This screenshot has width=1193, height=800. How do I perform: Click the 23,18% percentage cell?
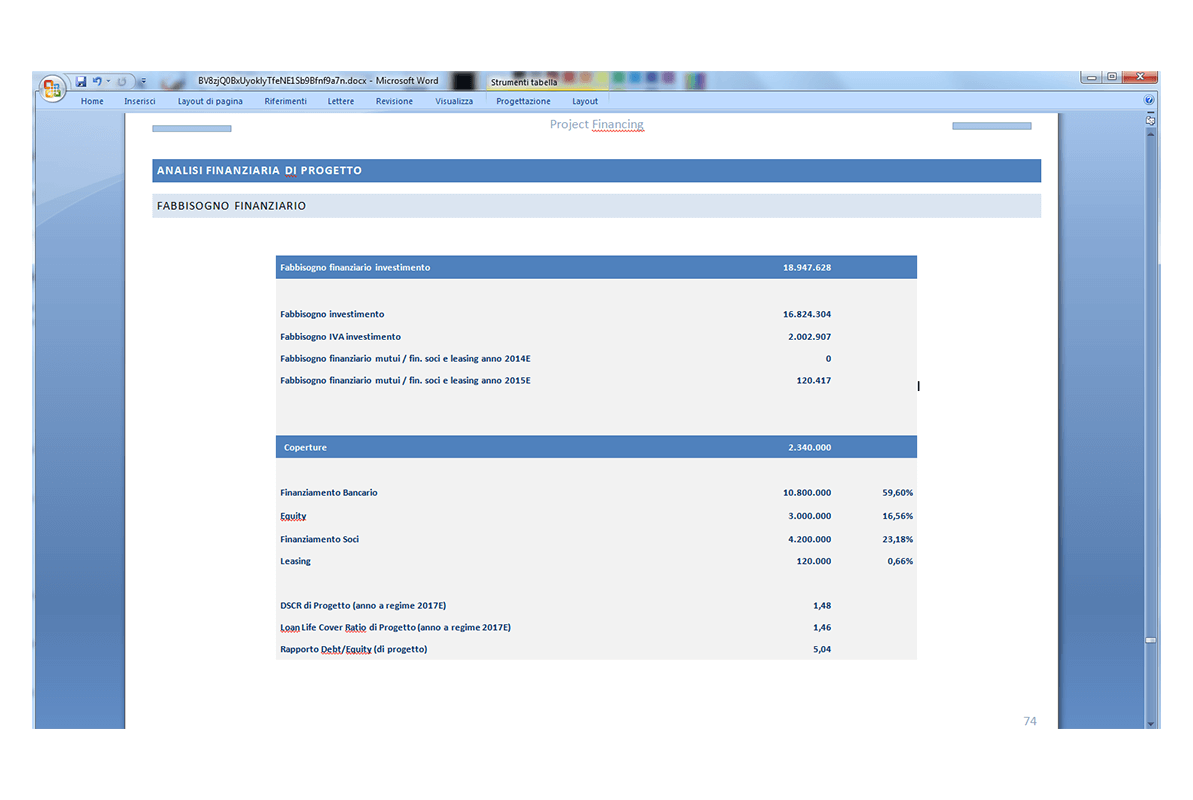(x=897, y=539)
